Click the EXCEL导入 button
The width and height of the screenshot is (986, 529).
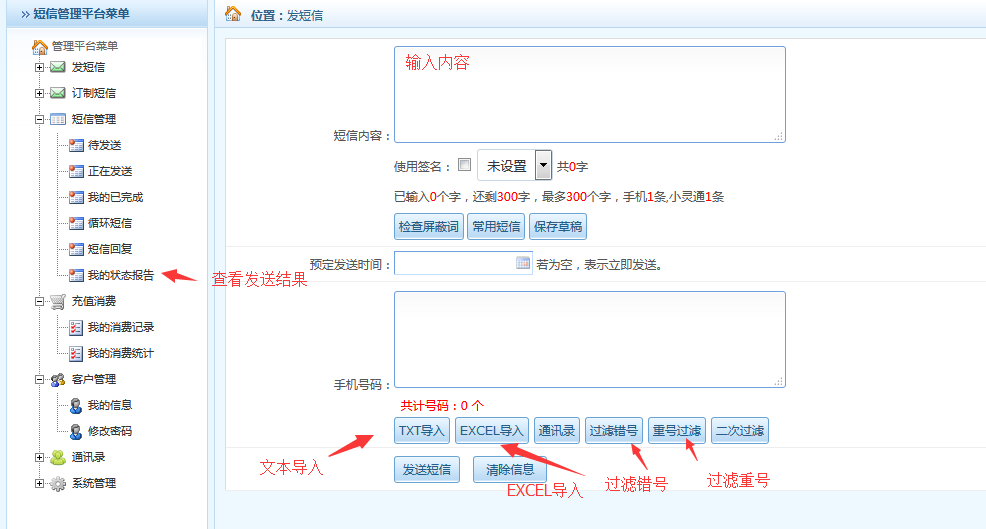click(x=492, y=431)
